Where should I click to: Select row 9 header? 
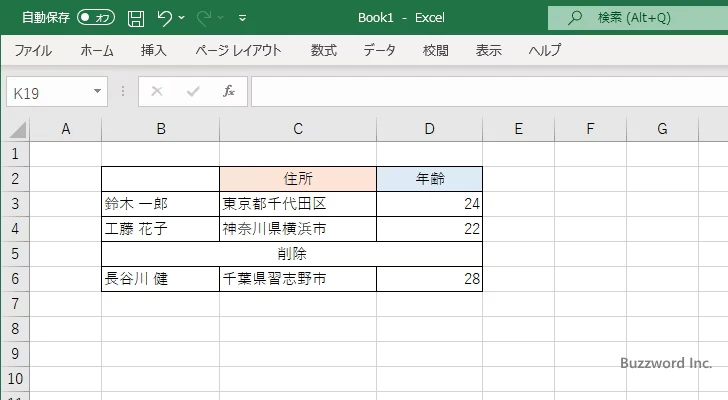[x=15, y=354]
